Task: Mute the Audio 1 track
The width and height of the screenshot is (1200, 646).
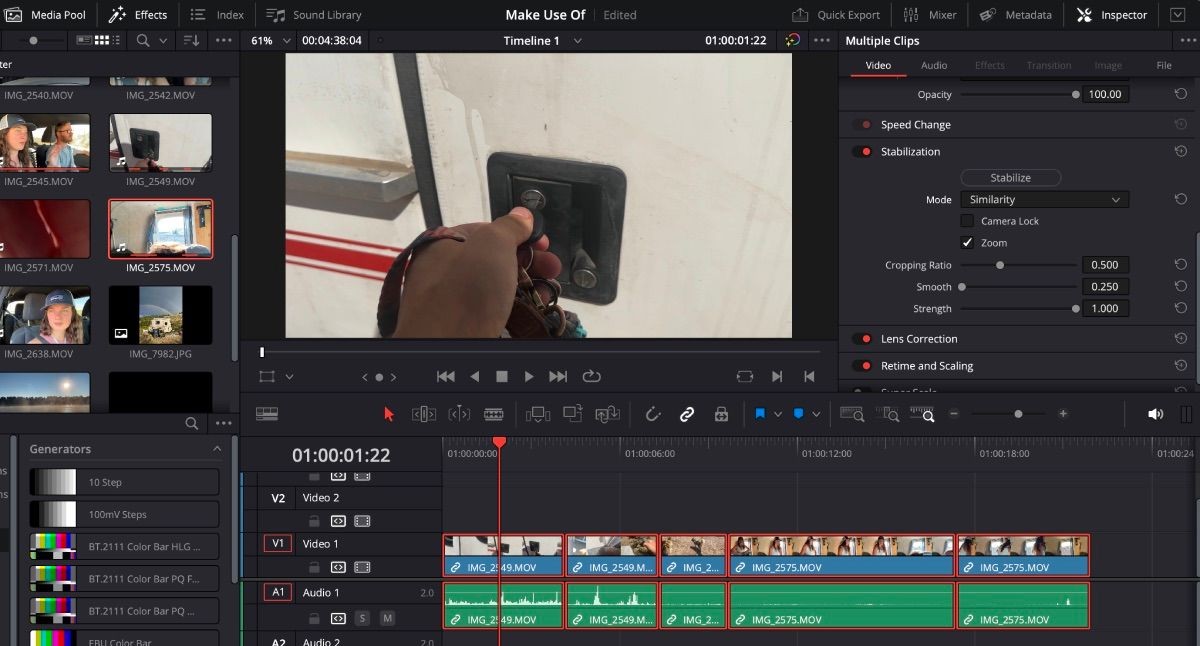Action: click(387, 619)
